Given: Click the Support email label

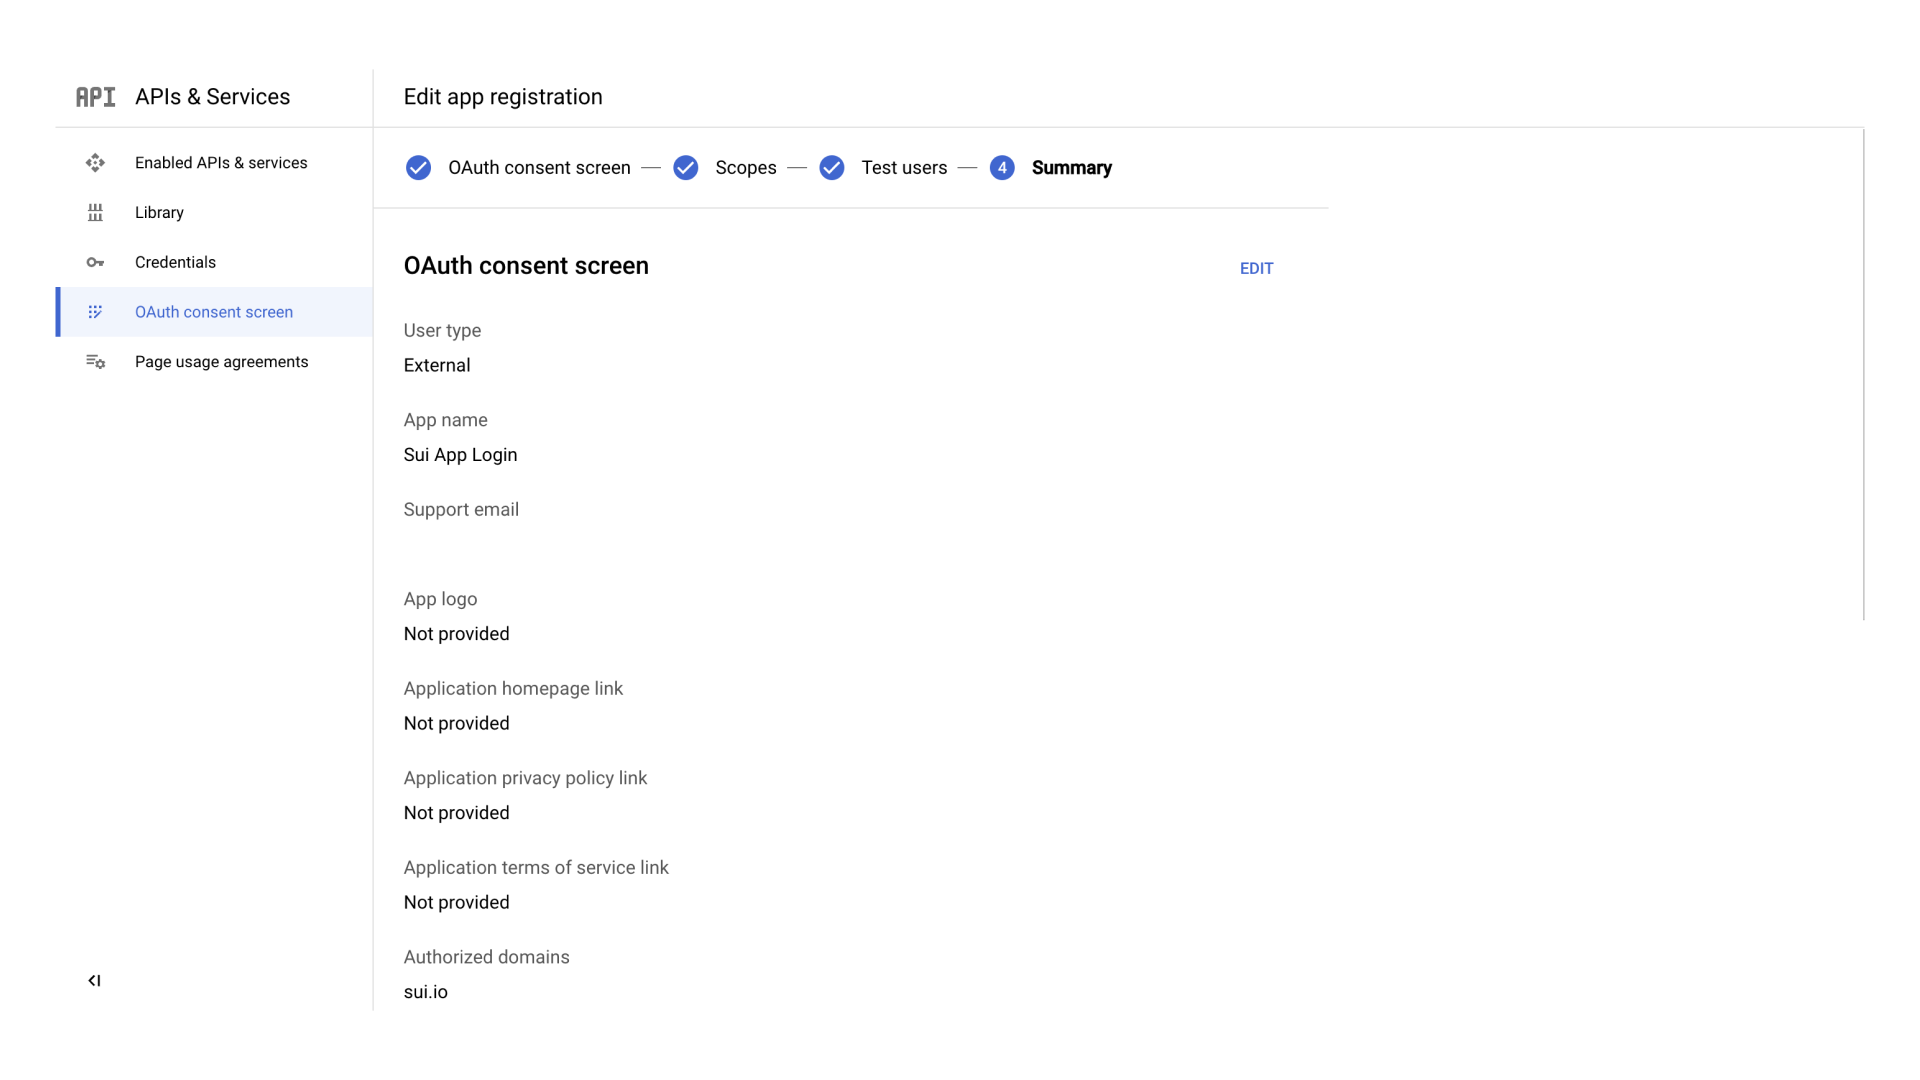Looking at the screenshot, I should tap(461, 510).
